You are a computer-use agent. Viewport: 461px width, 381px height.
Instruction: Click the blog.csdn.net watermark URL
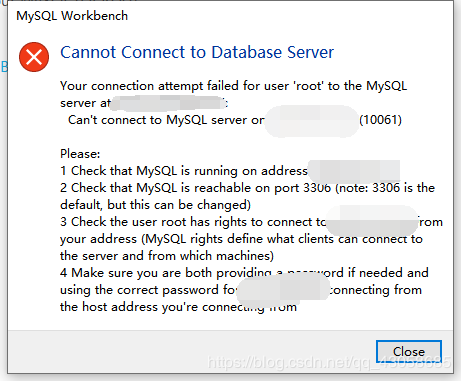coord(329,362)
